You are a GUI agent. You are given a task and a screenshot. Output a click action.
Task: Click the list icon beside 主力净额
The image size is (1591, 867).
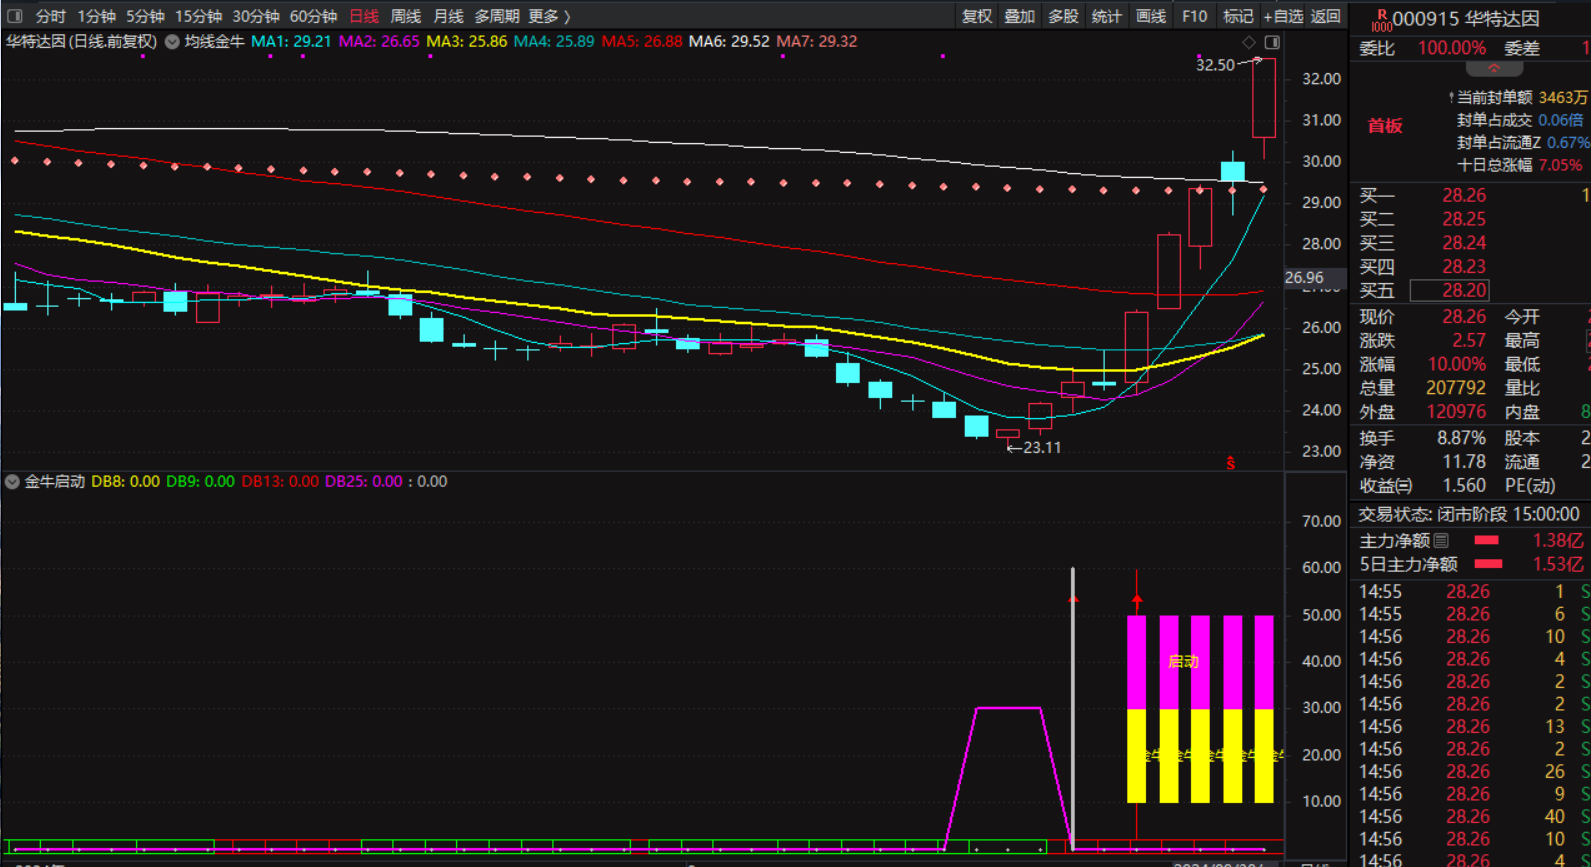click(1441, 541)
